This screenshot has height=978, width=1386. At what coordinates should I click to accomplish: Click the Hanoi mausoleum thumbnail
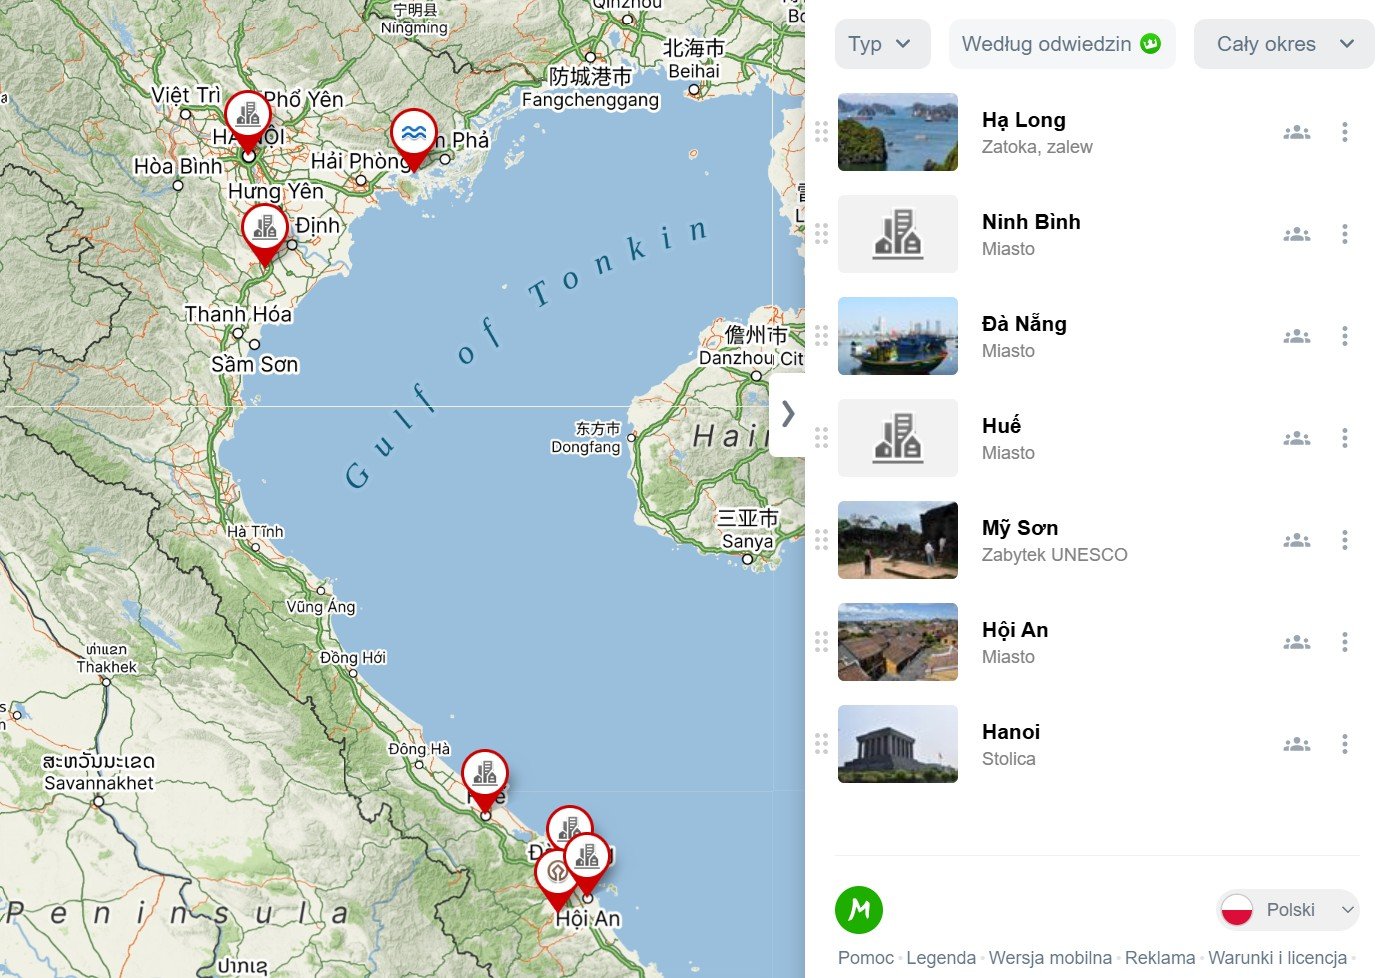coord(897,744)
